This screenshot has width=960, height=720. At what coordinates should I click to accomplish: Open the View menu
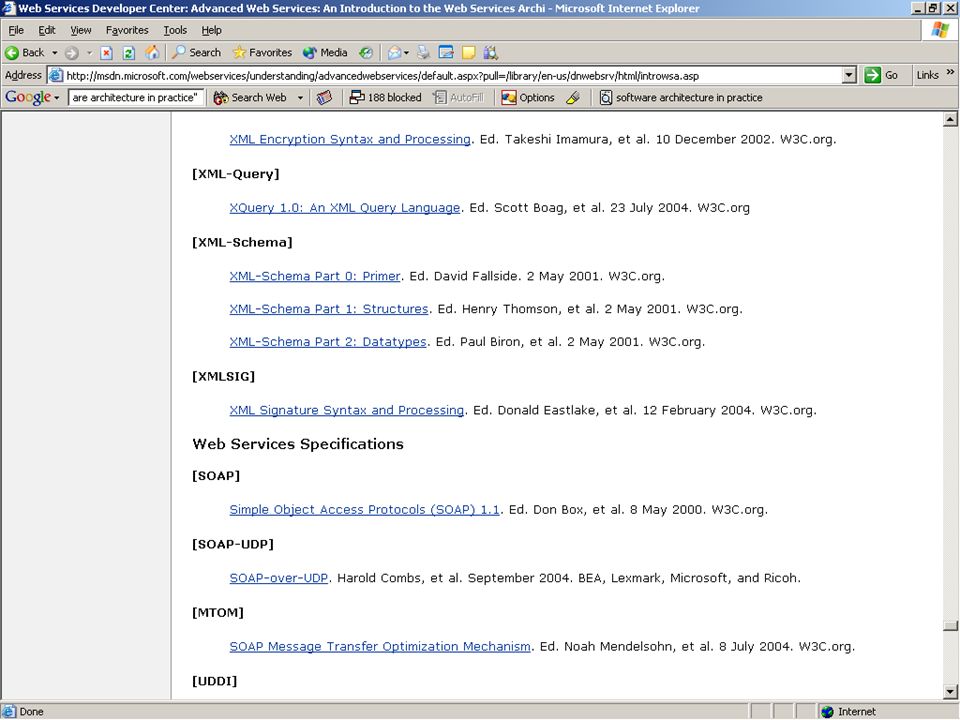(x=81, y=30)
